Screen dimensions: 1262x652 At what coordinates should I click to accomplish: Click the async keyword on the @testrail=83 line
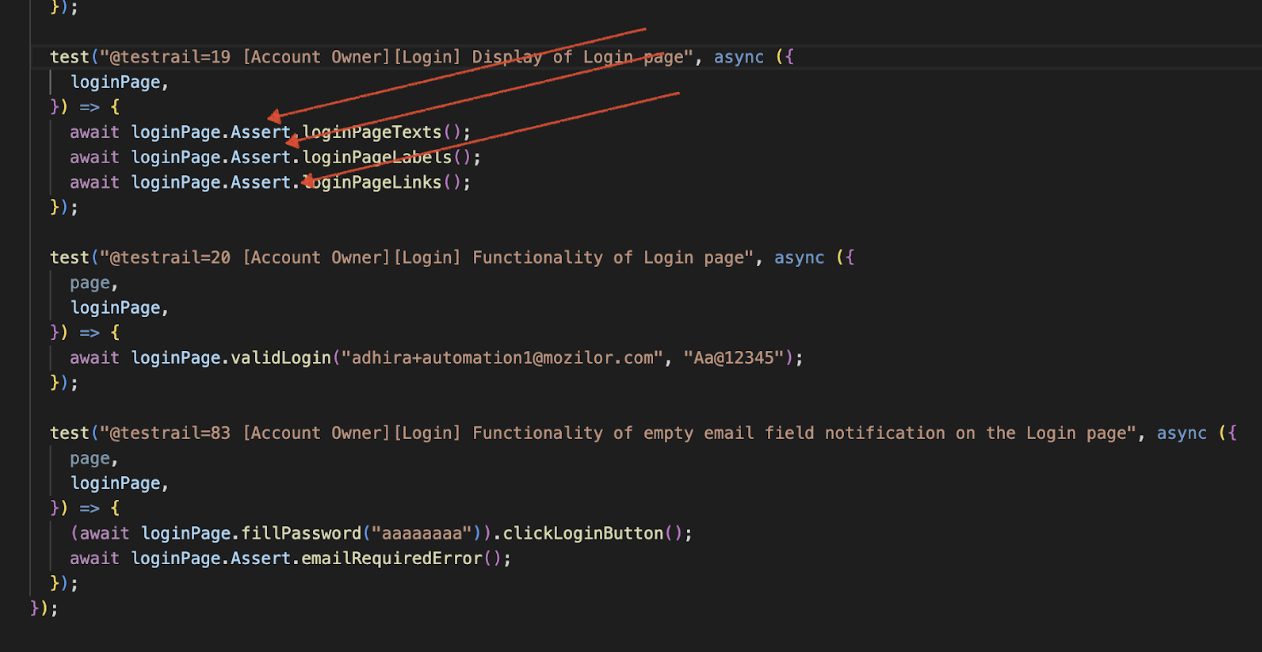1182,433
